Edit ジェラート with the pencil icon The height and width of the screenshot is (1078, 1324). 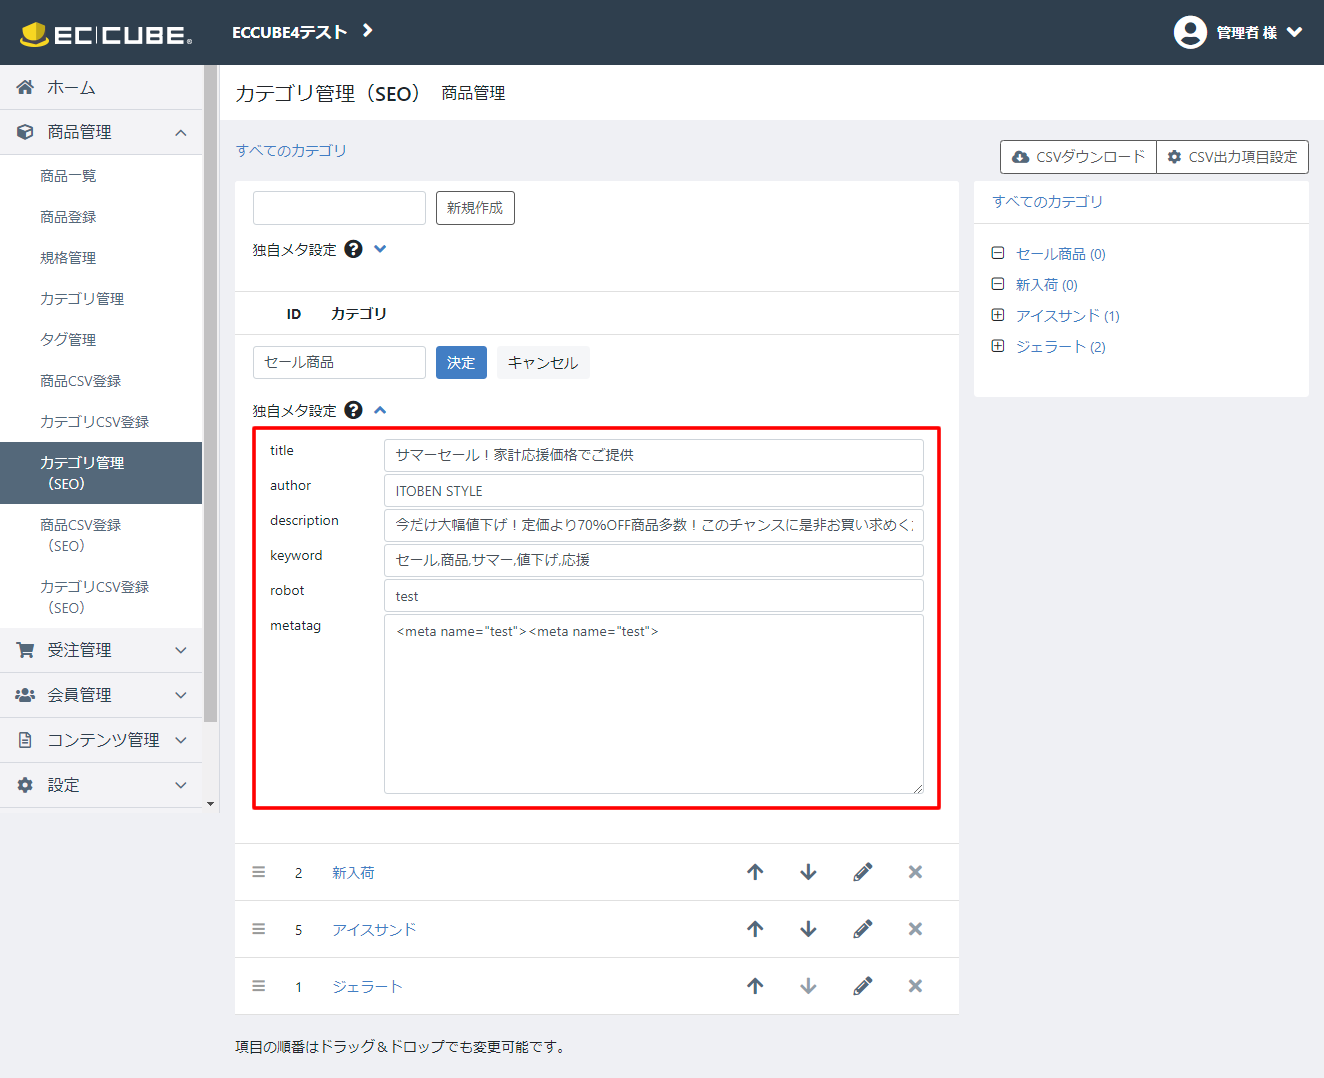click(863, 986)
